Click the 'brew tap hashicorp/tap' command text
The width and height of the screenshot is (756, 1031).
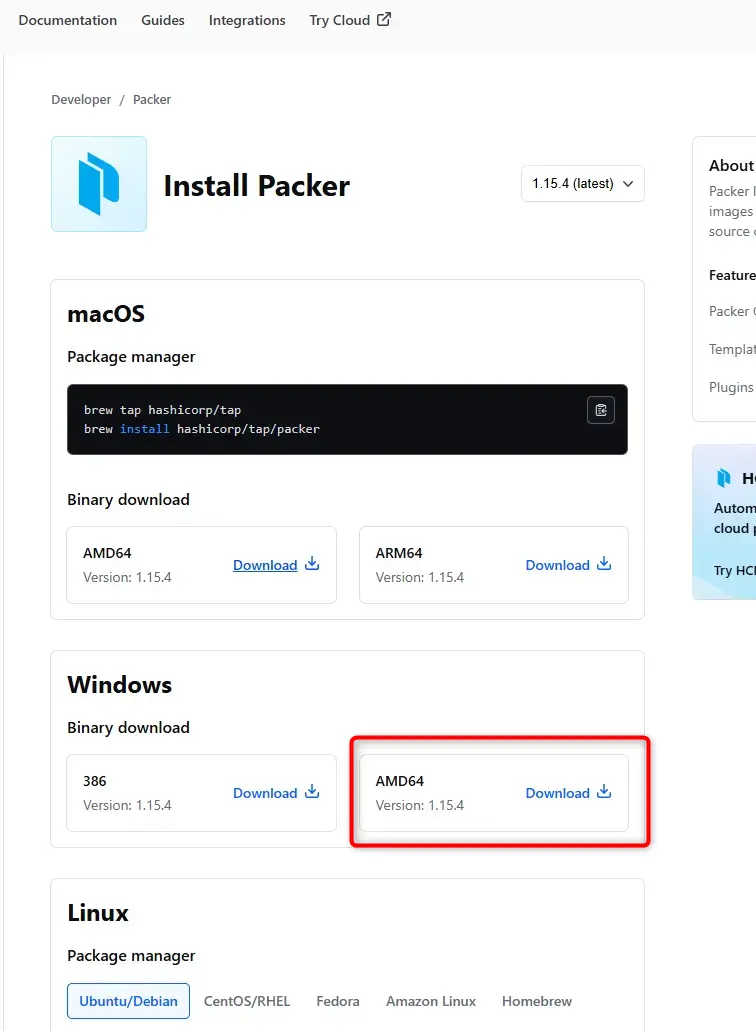pyautogui.click(x=162, y=410)
